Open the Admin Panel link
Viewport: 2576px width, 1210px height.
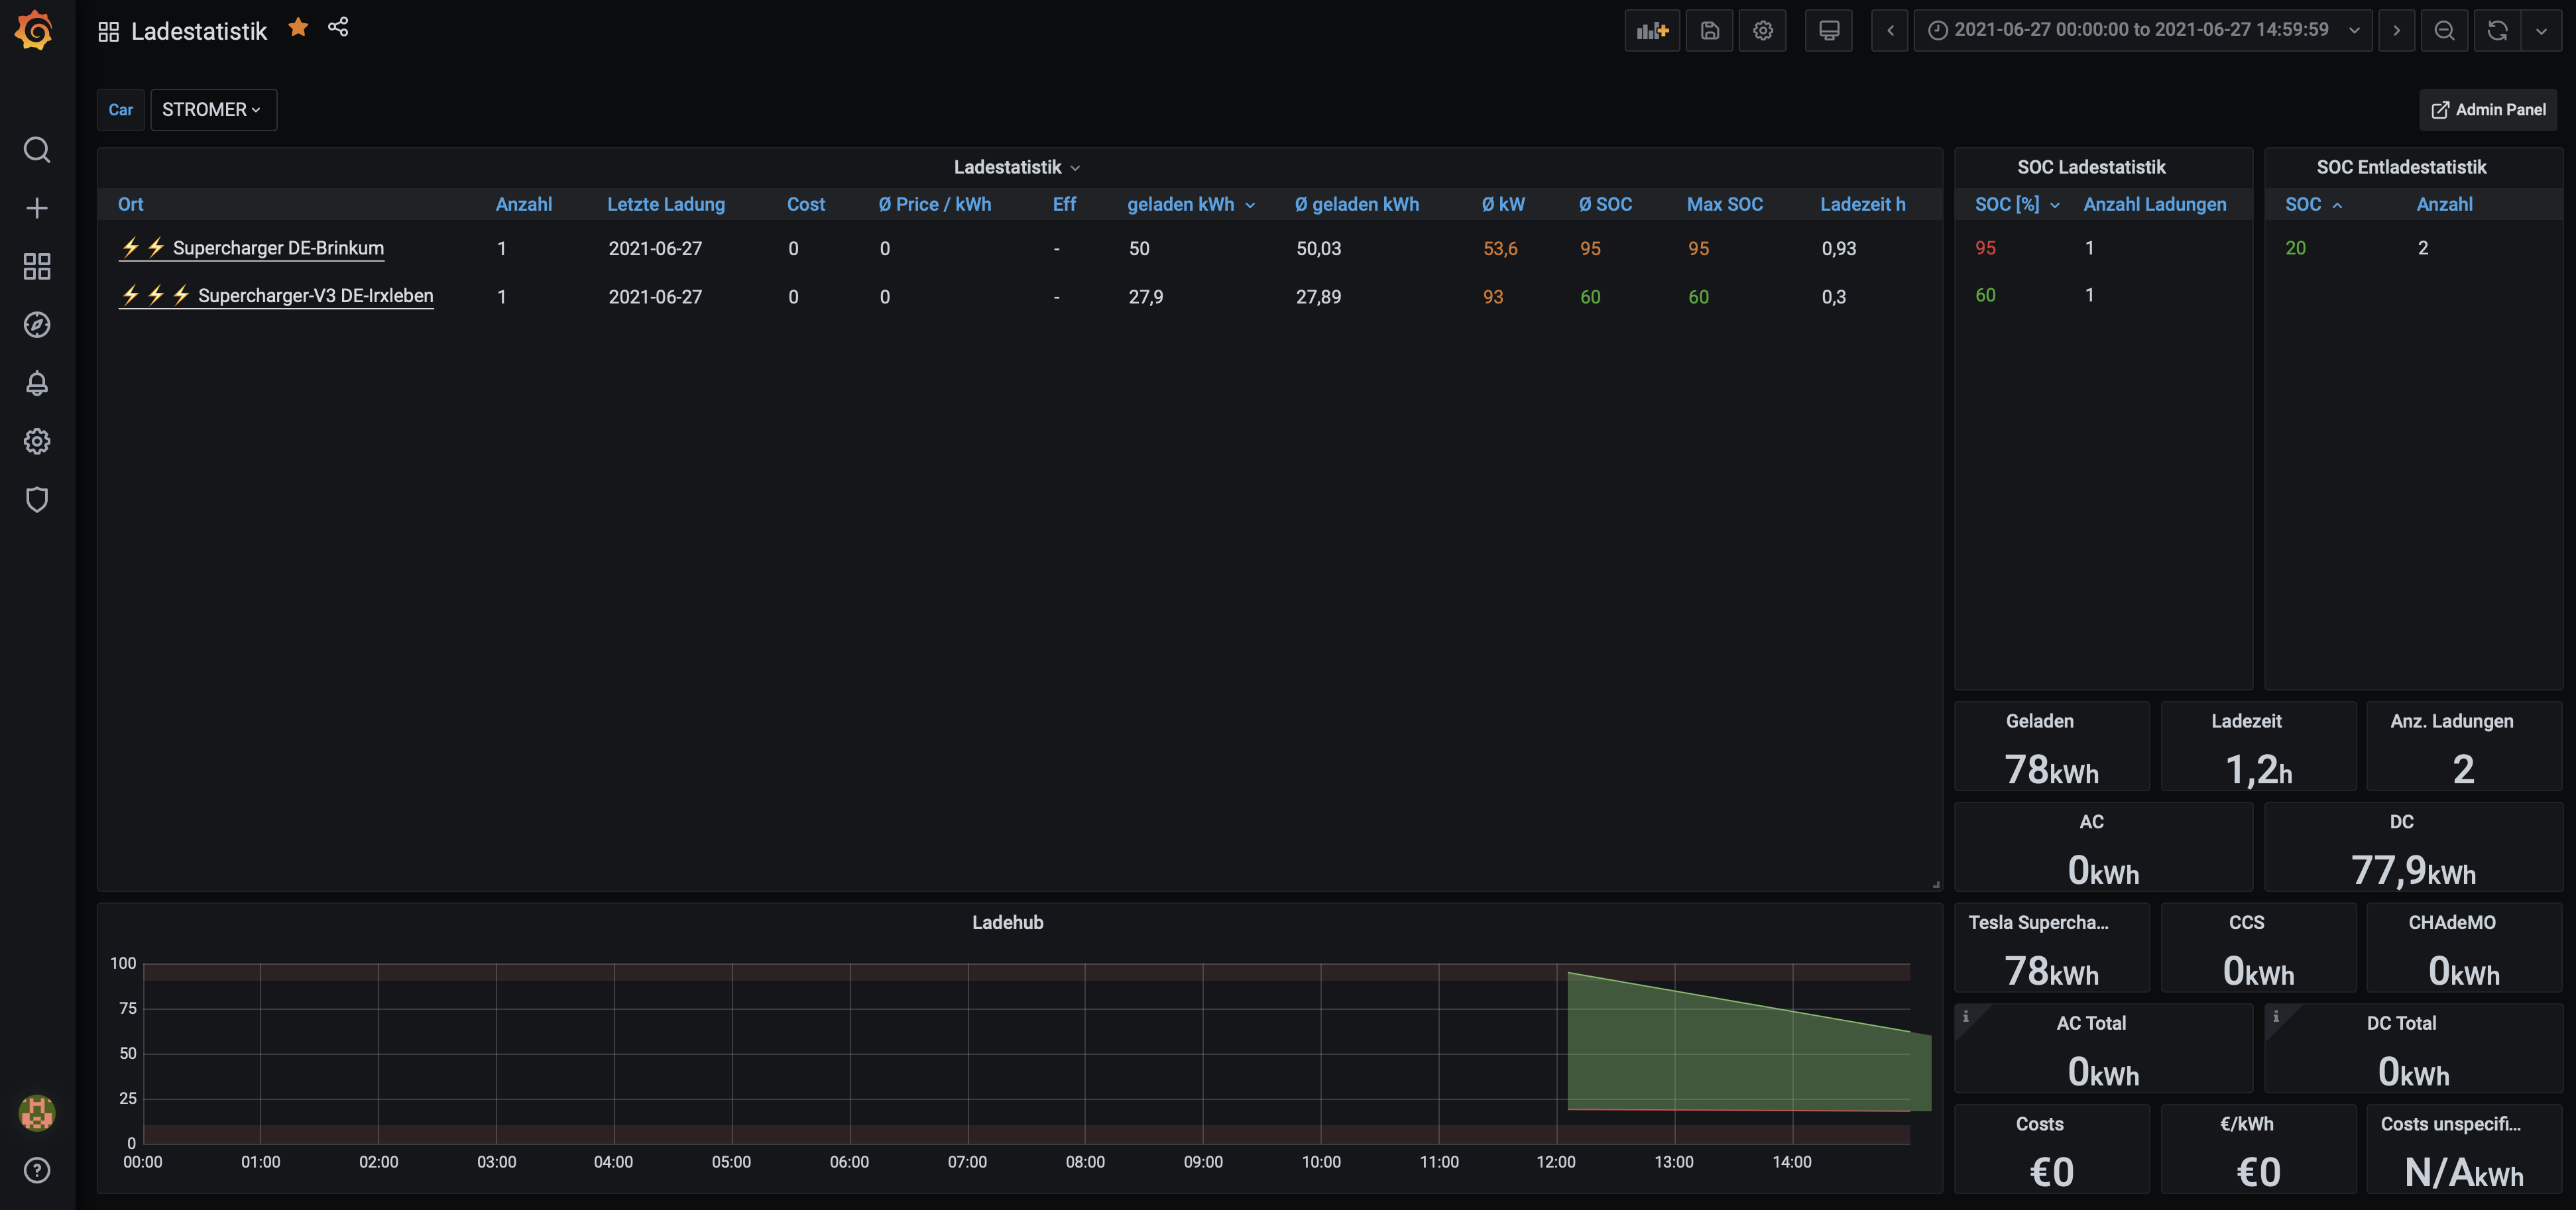point(2488,109)
